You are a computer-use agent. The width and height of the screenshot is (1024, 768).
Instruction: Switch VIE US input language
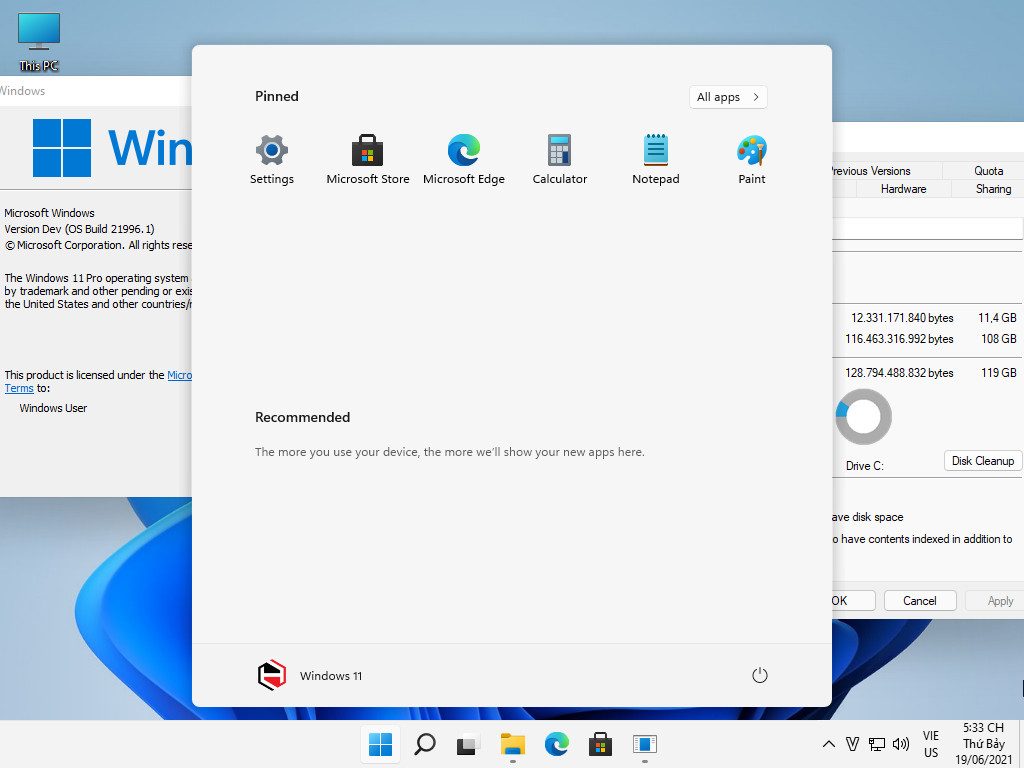click(x=931, y=744)
